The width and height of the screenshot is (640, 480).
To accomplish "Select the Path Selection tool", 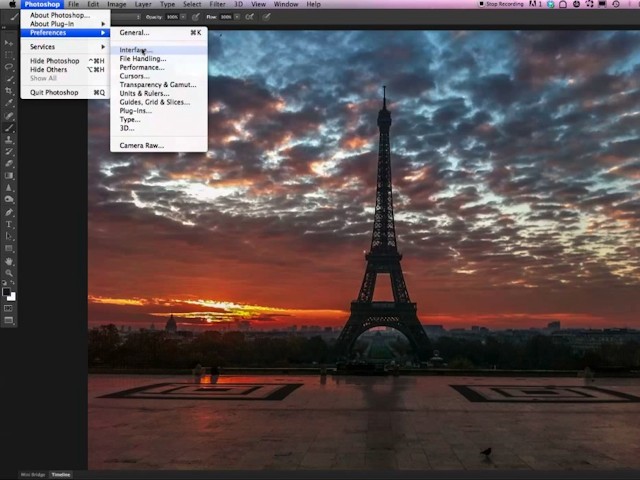I will (9, 236).
